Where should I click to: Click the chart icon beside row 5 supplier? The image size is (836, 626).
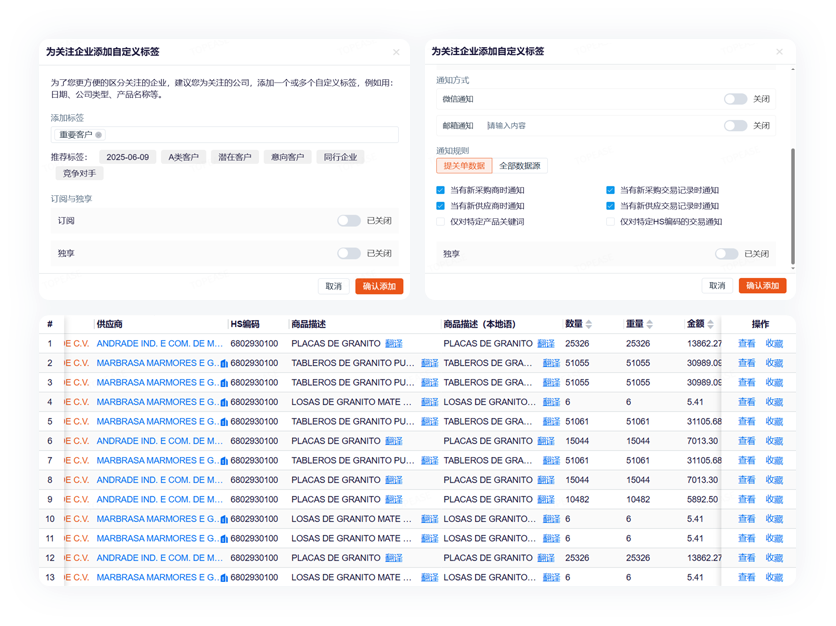pos(224,422)
